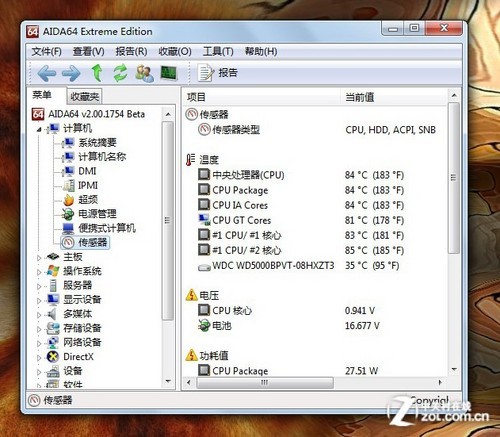Viewport: 500px width, 437px height.
Task: Switch to the 菜单 tab
Action: click(42, 95)
